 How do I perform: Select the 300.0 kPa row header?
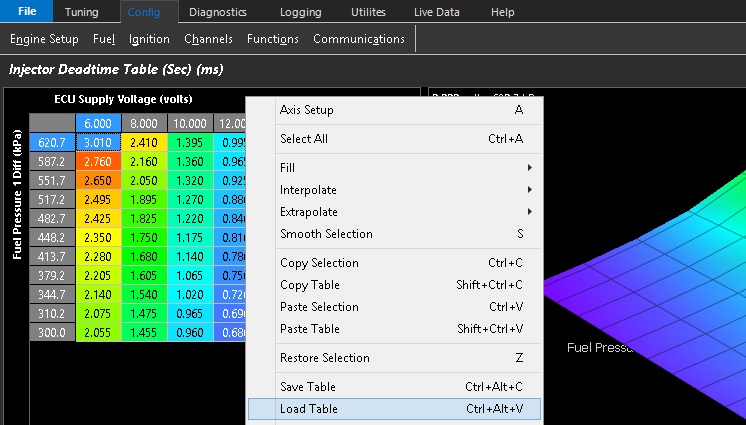tap(52, 332)
